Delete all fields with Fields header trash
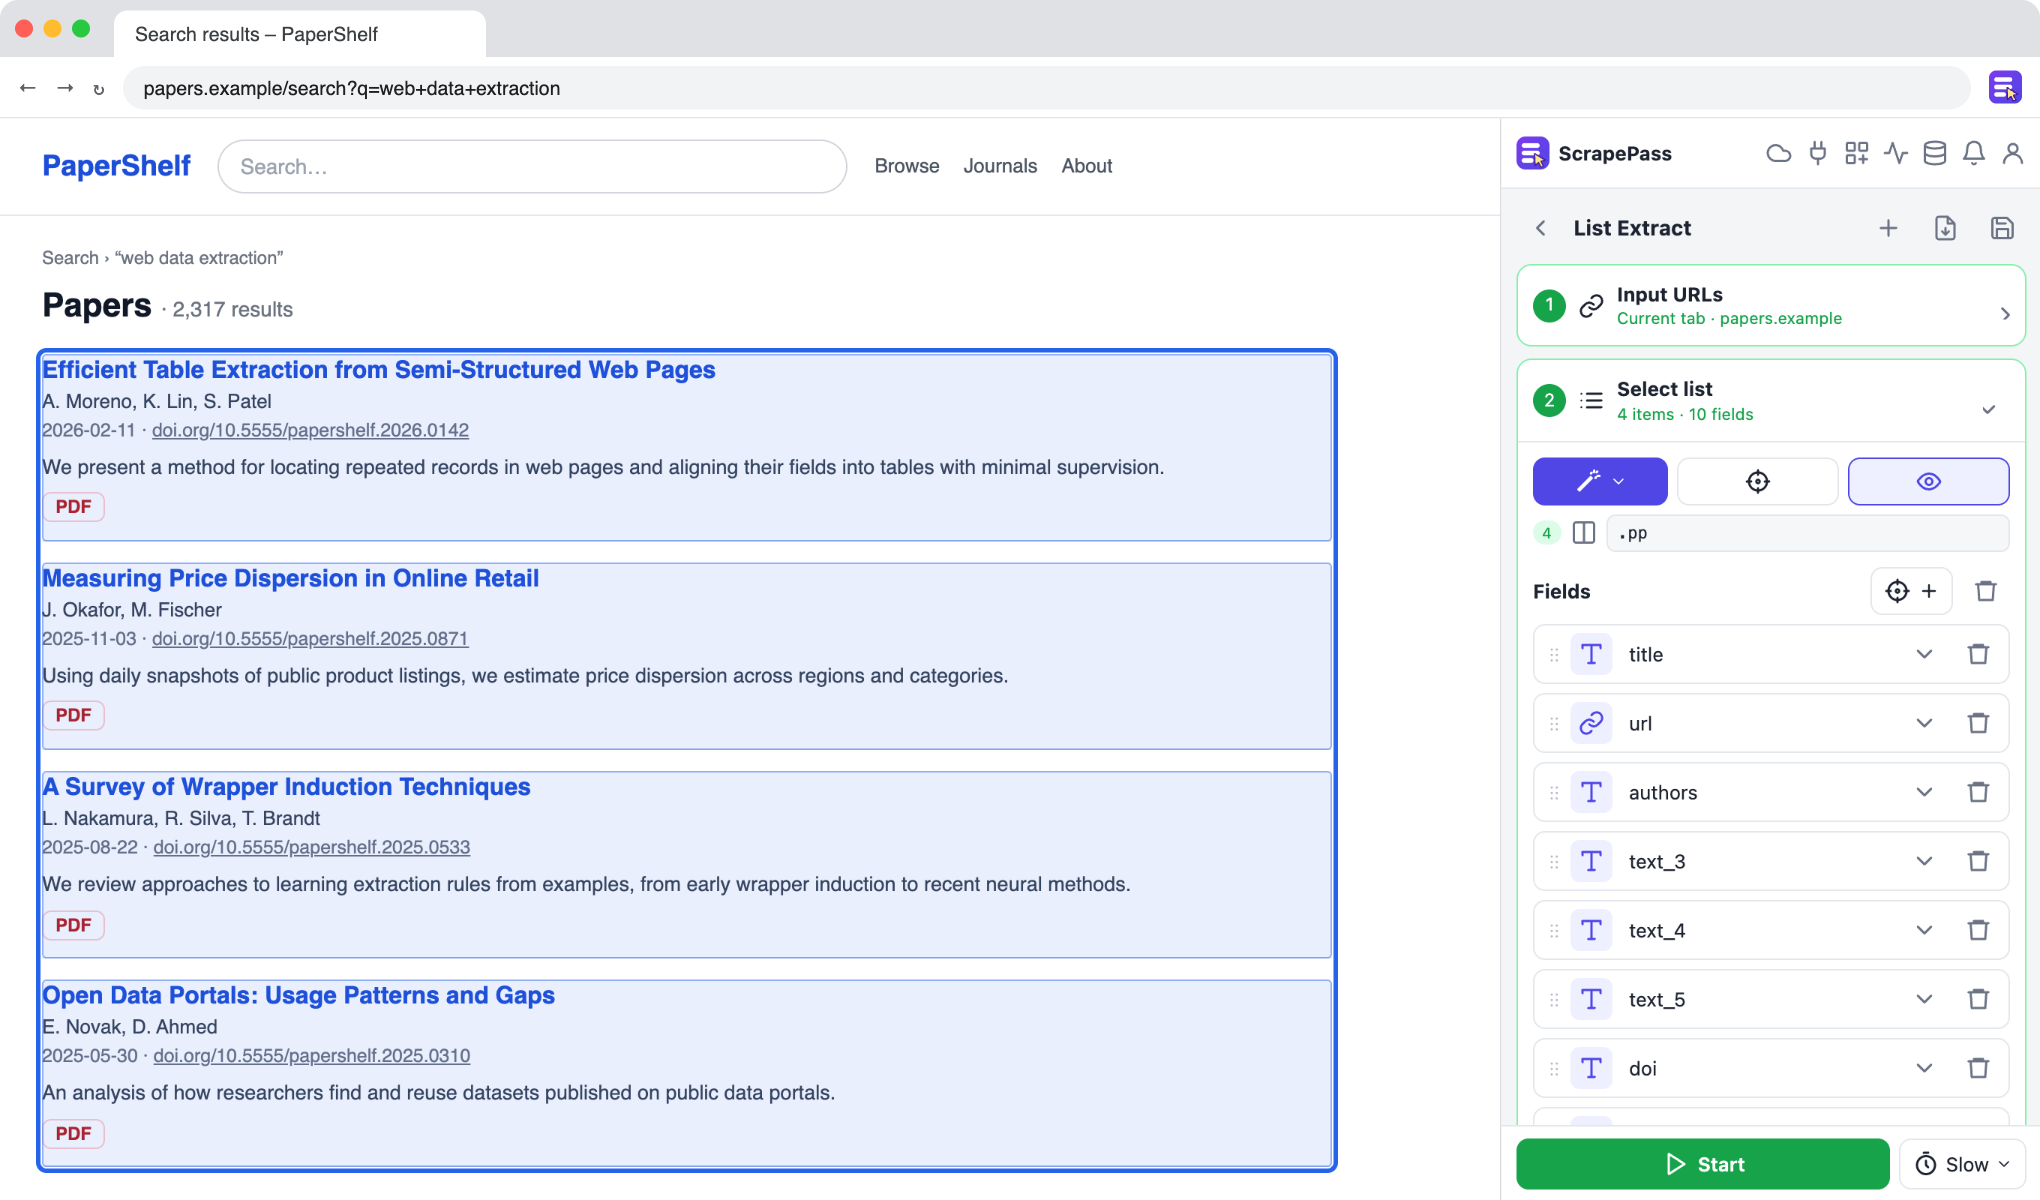The width and height of the screenshot is (2040, 1200). click(x=1986, y=591)
